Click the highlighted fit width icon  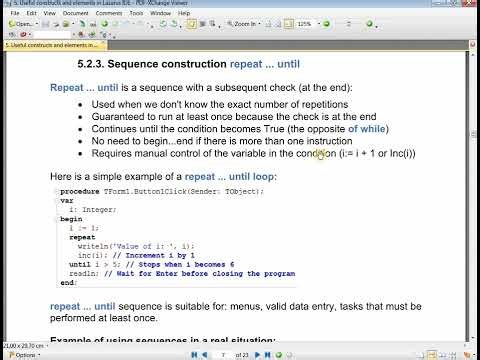(289, 24)
